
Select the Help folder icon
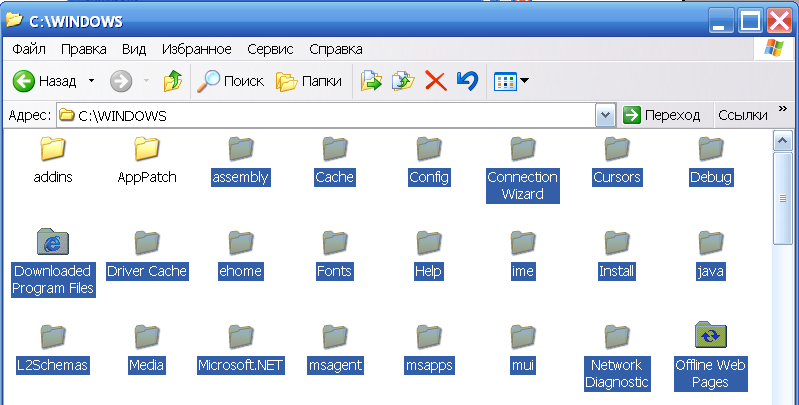point(429,242)
